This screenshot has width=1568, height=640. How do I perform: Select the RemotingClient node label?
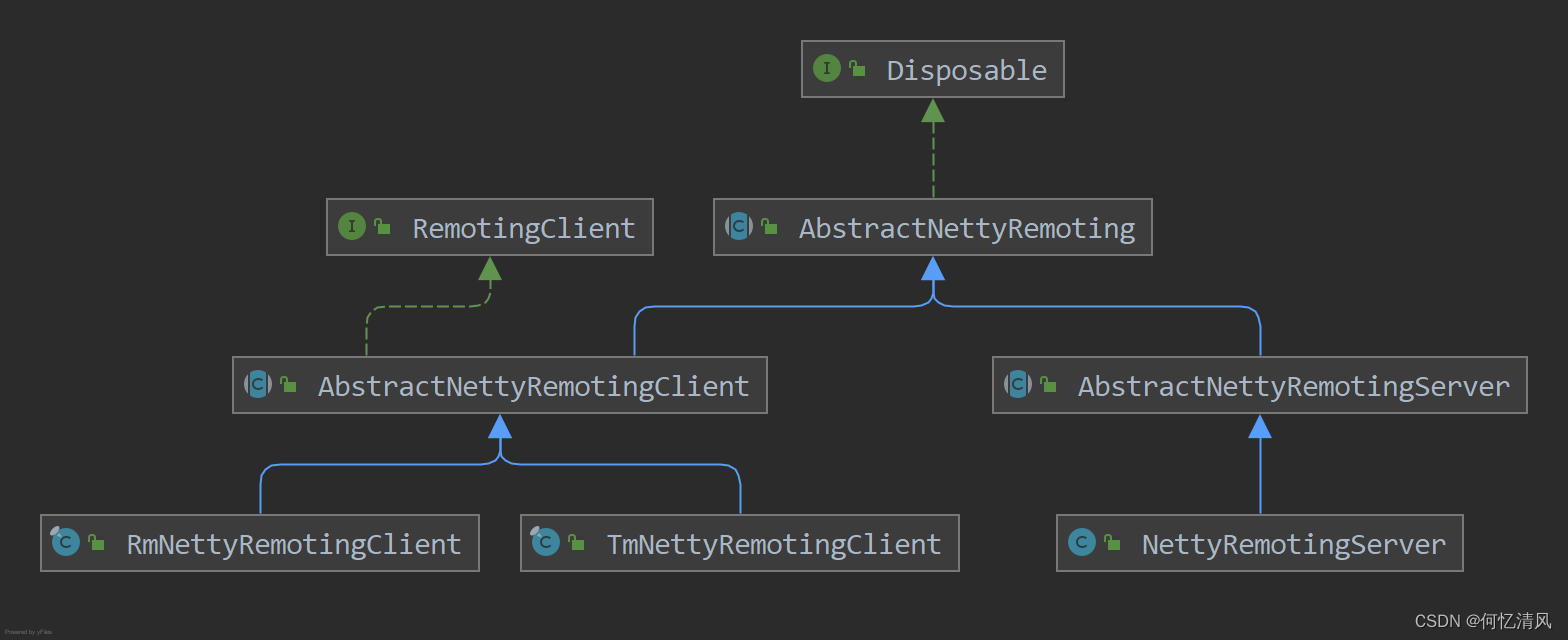pyautogui.click(x=524, y=228)
